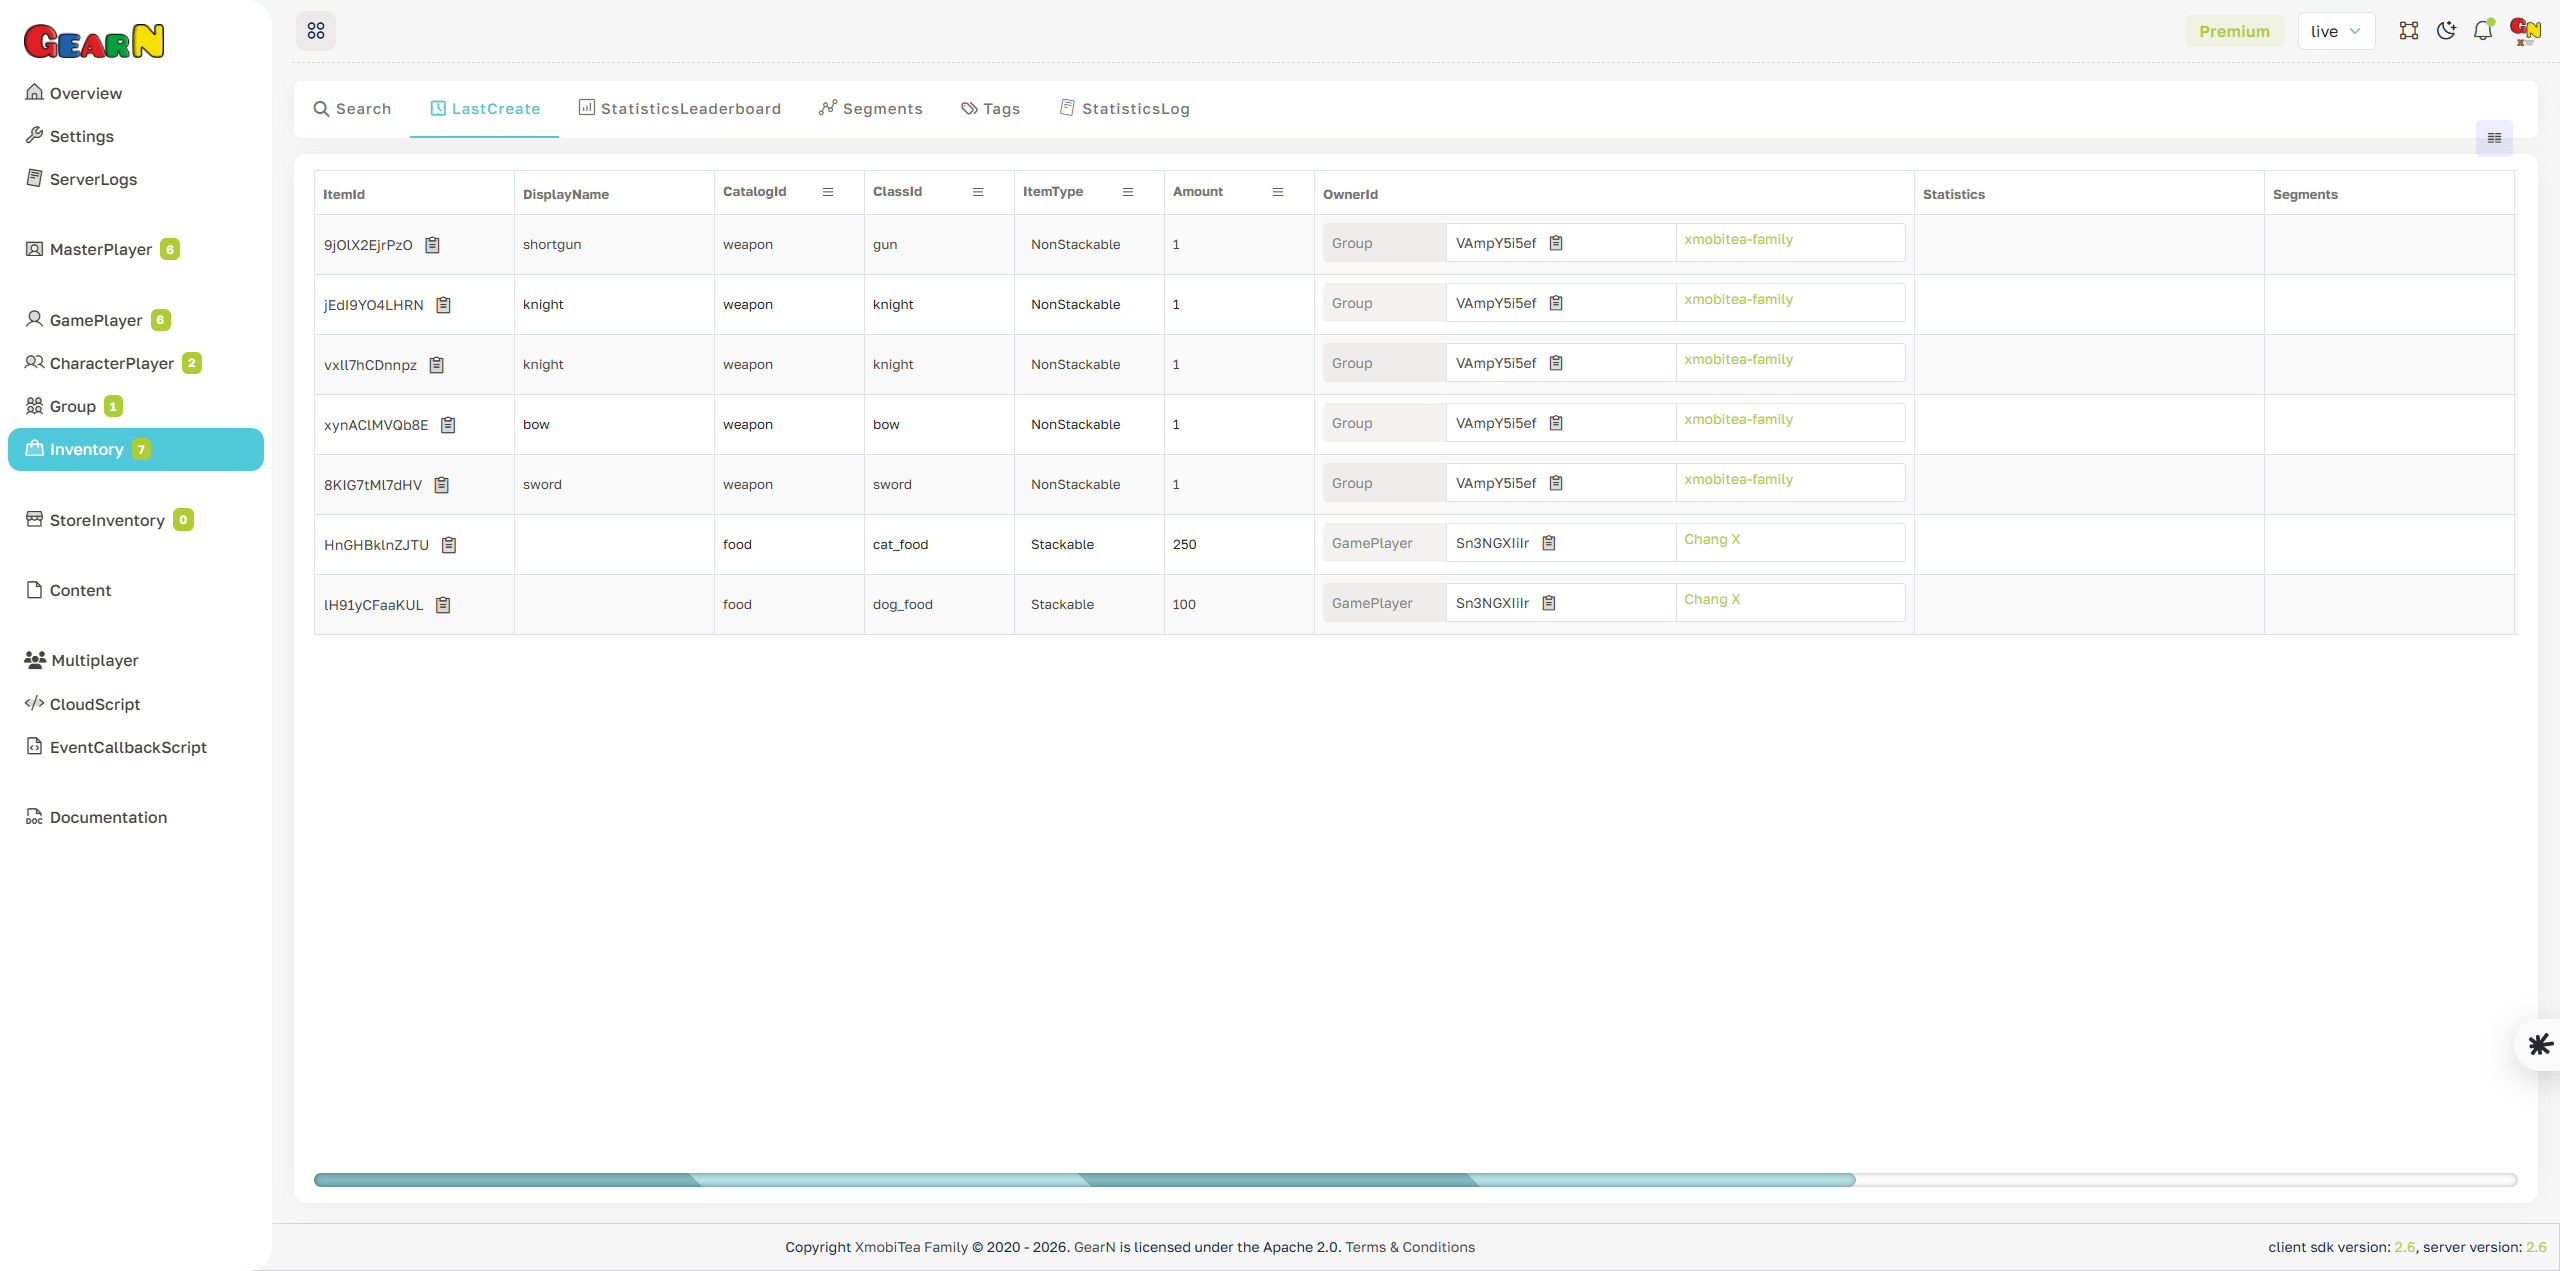Open the xmobitea-family group link
This screenshot has height=1271, width=2560.
point(1738,240)
